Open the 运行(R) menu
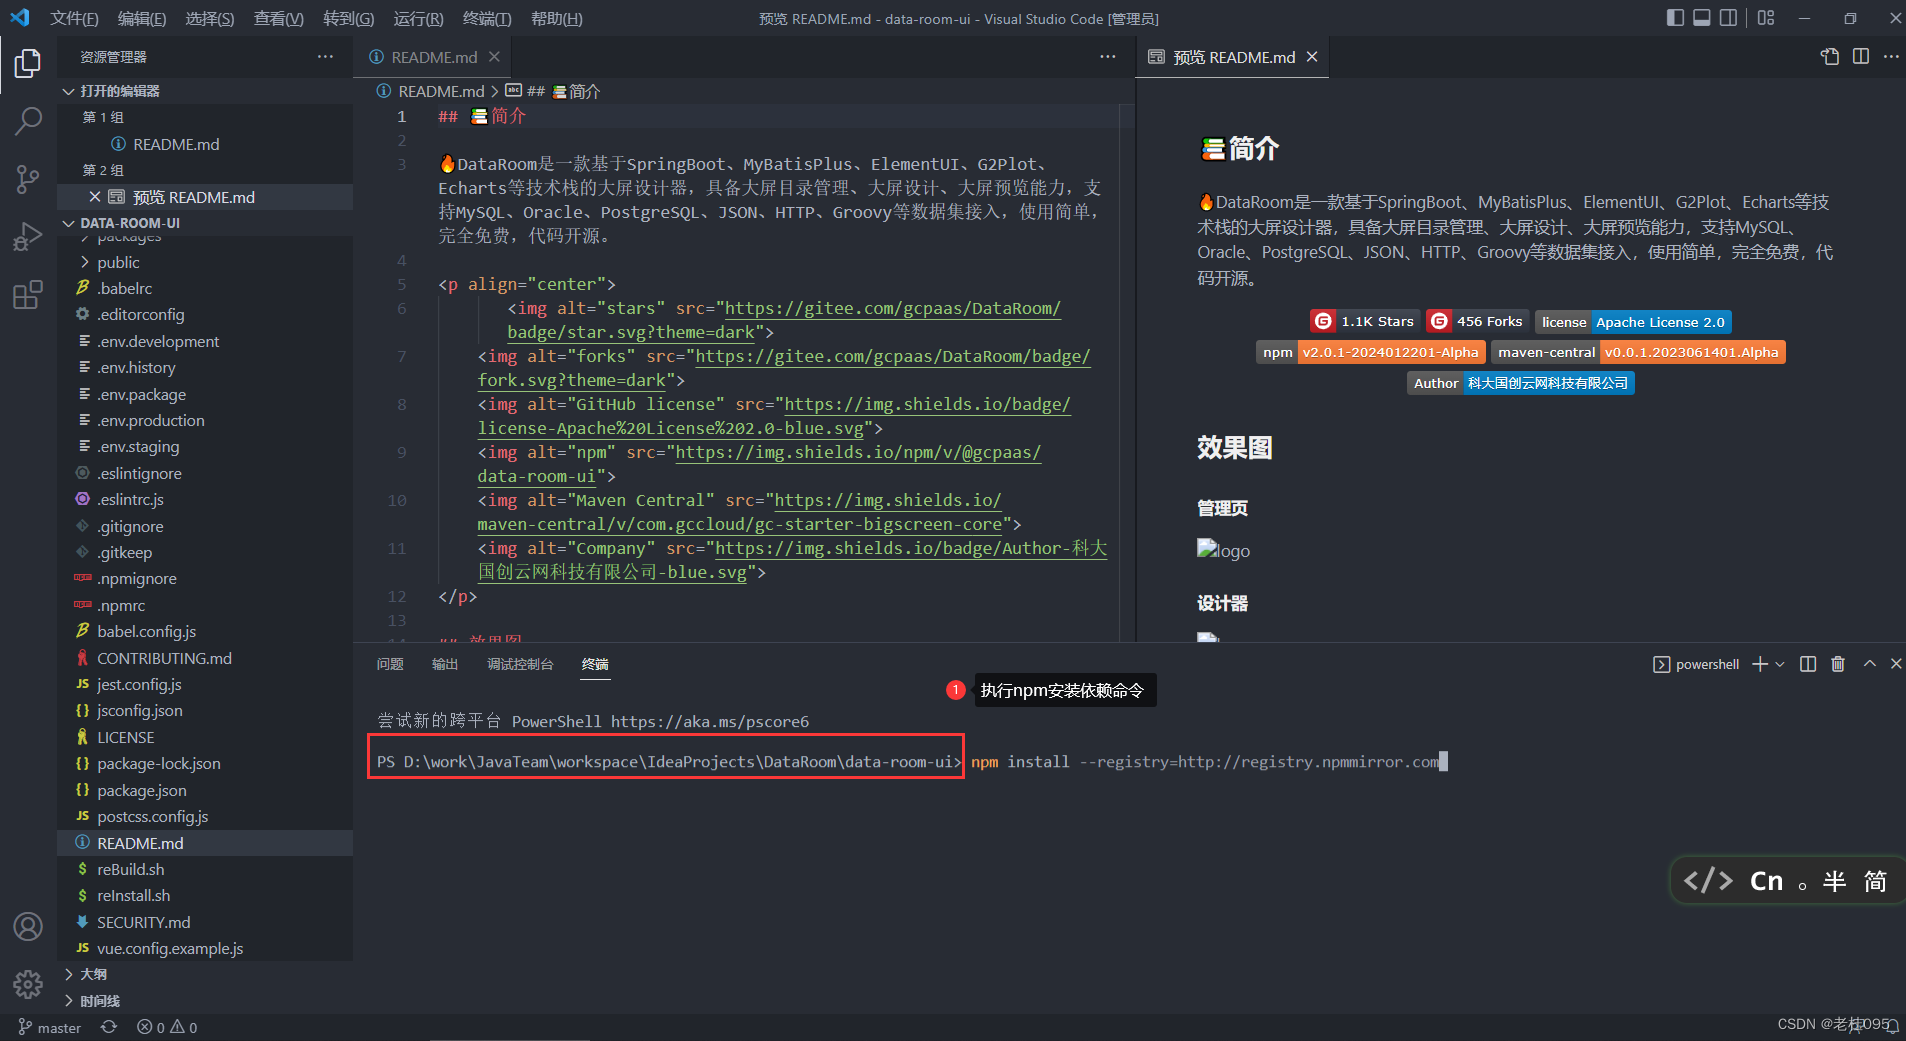The height and width of the screenshot is (1041, 1906). (x=418, y=18)
